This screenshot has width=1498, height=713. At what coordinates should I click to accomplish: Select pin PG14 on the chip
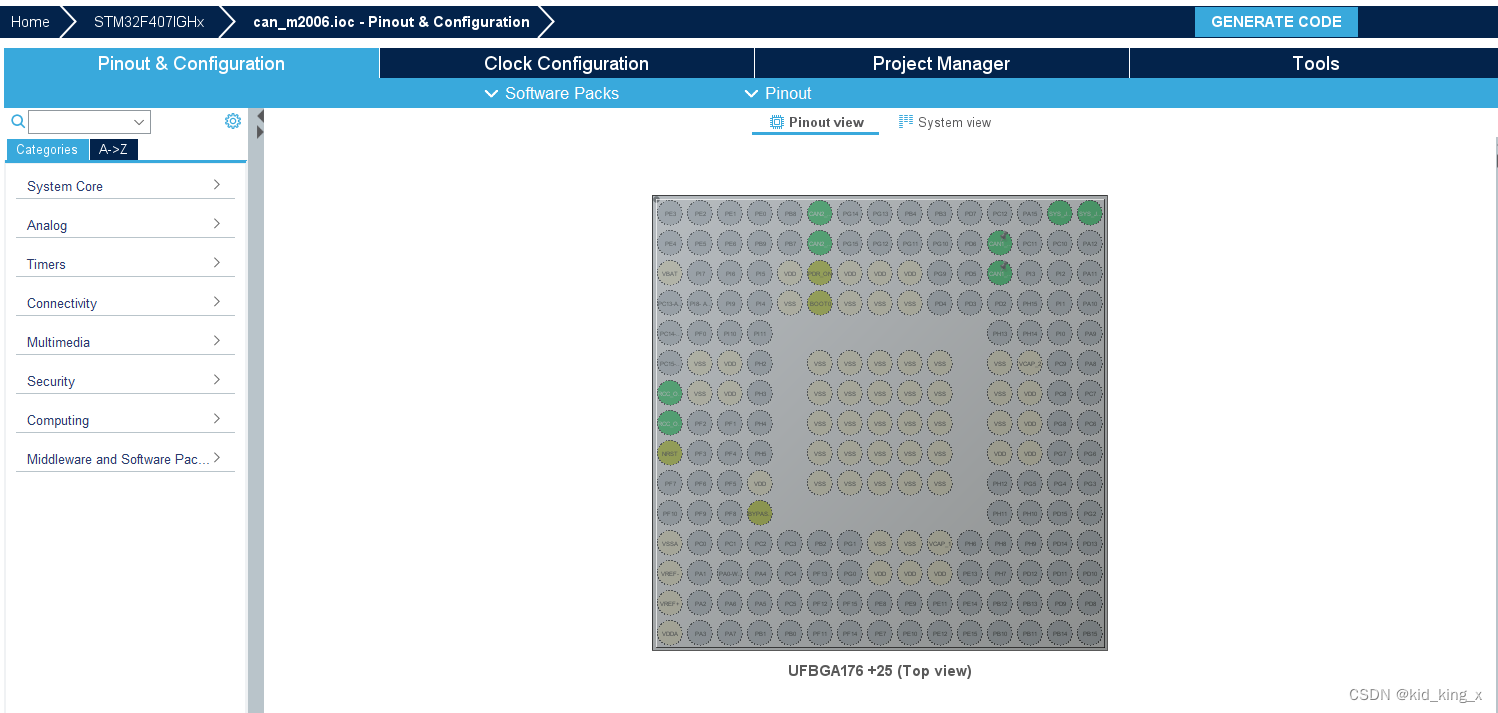click(850, 213)
